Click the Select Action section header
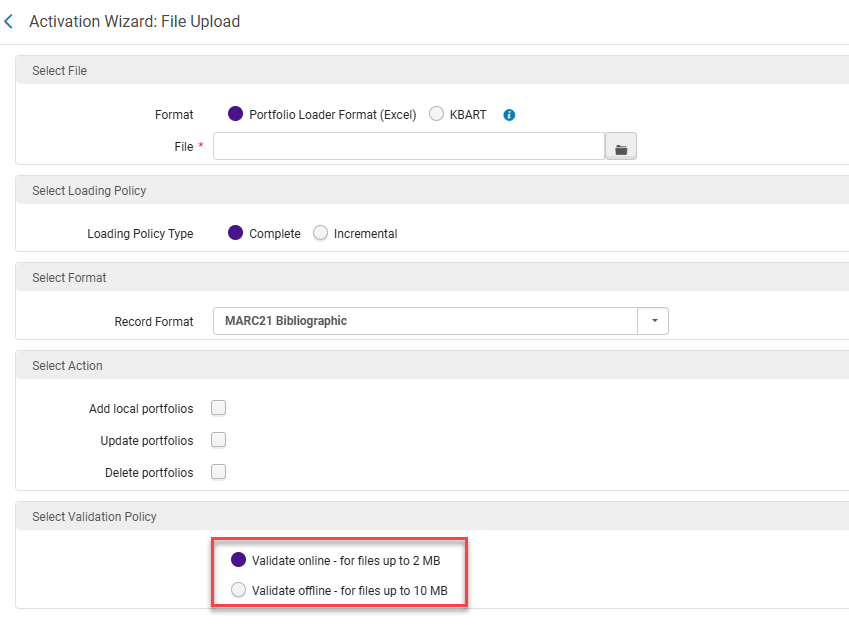The height and width of the screenshot is (644, 849). tap(67, 365)
